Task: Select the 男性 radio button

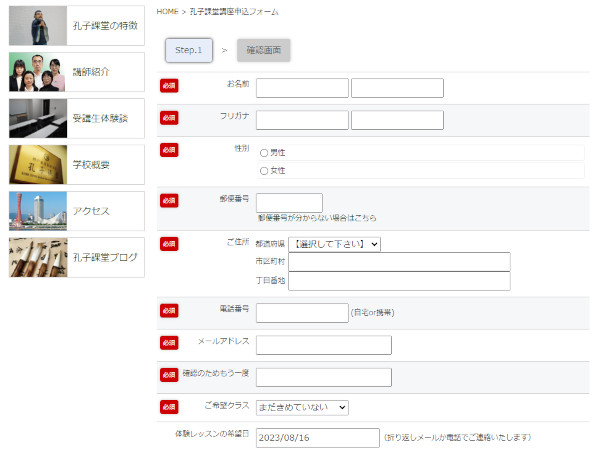Action: [264, 153]
